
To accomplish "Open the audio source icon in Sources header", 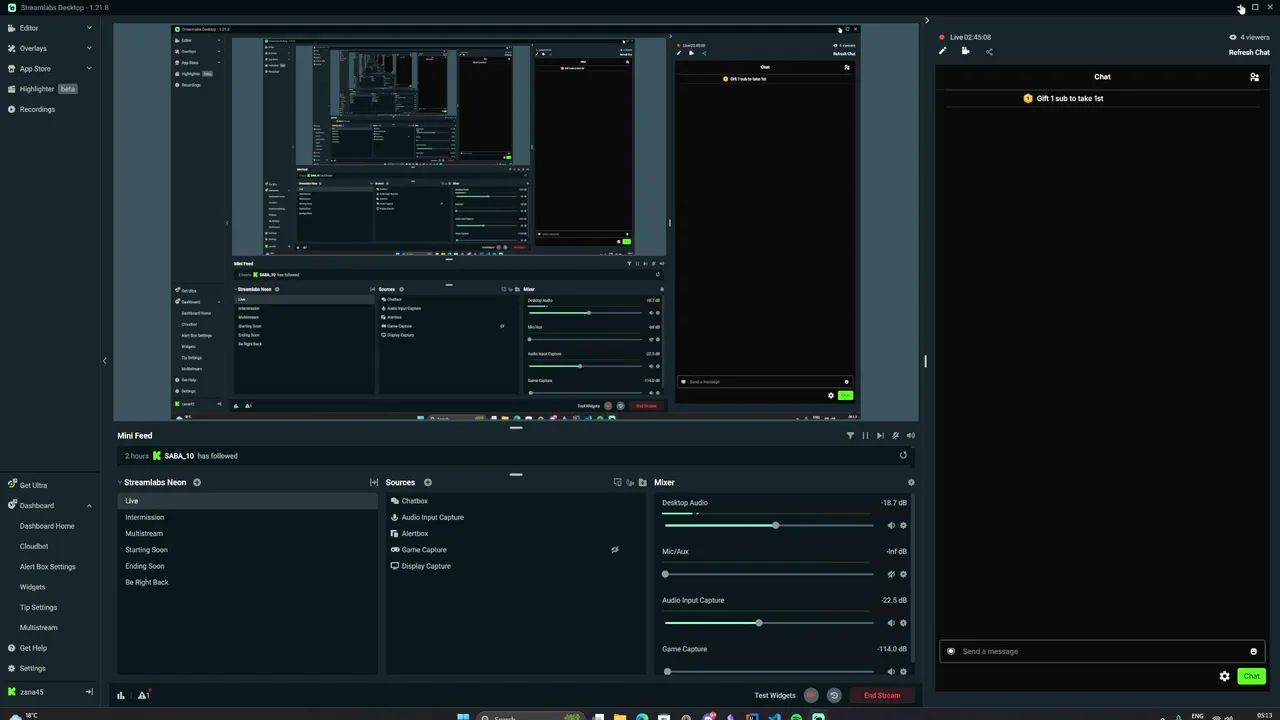I will click(629, 483).
